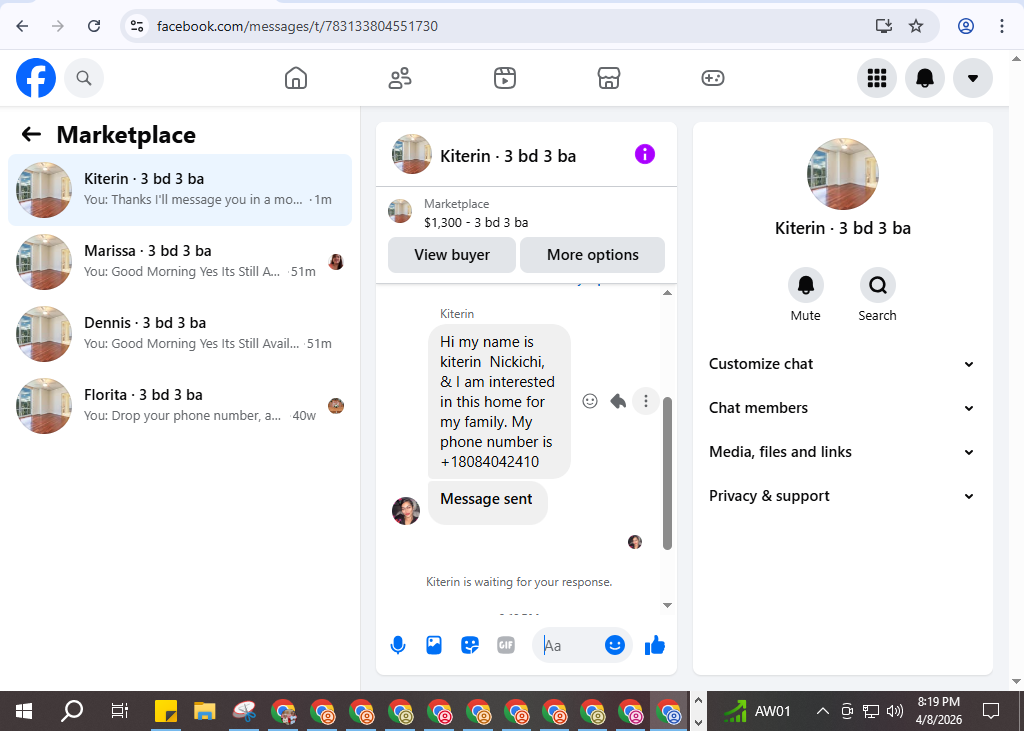Image resolution: width=1024 pixels, height=731 pixels.
Task: Open the Kiterin · 3 bd 3 ba conversation
Action: (x=180, y=190)
